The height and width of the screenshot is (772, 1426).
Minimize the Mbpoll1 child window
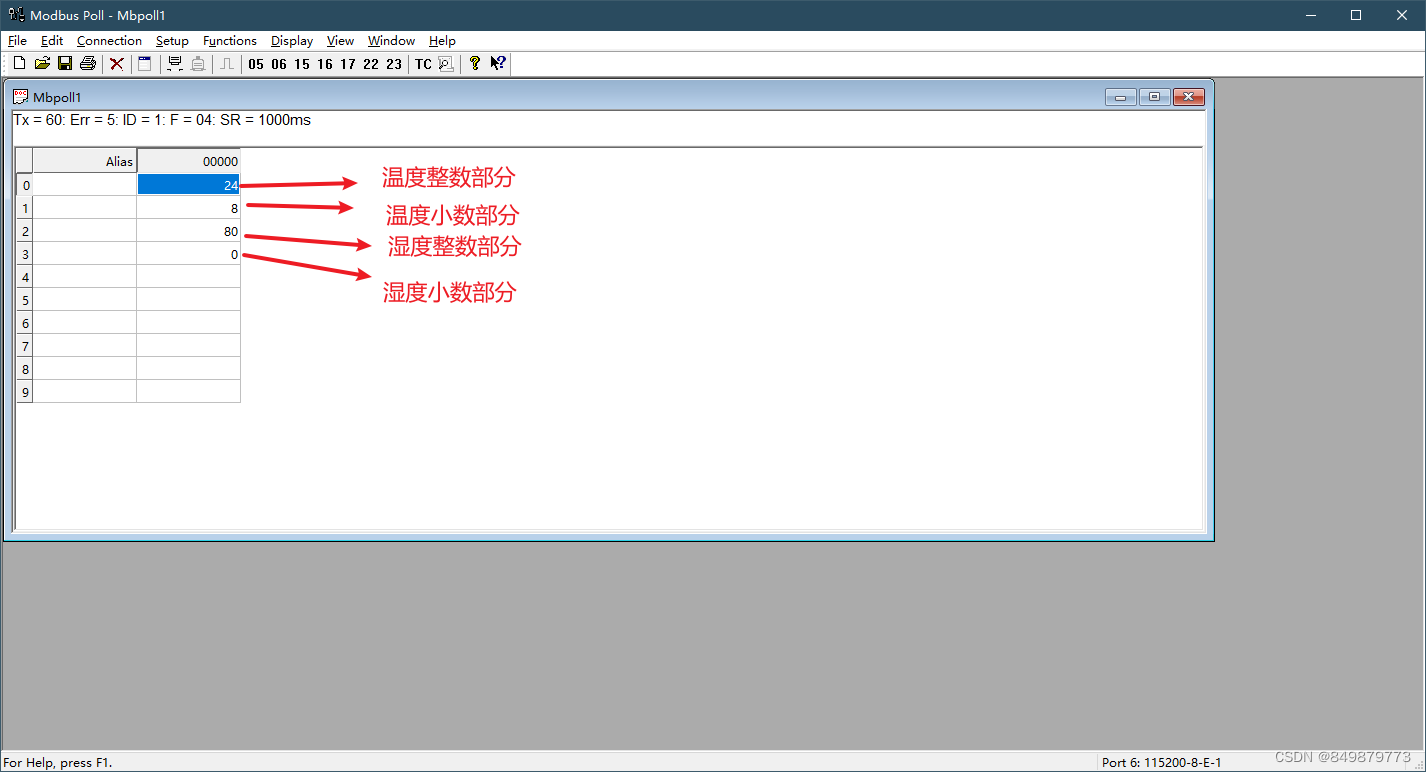[1120, 97]
